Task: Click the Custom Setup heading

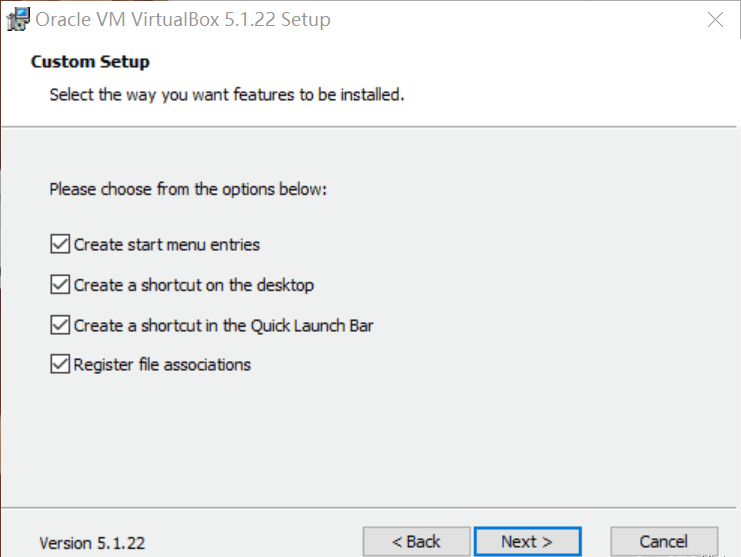Action: (x=90, y=62)
